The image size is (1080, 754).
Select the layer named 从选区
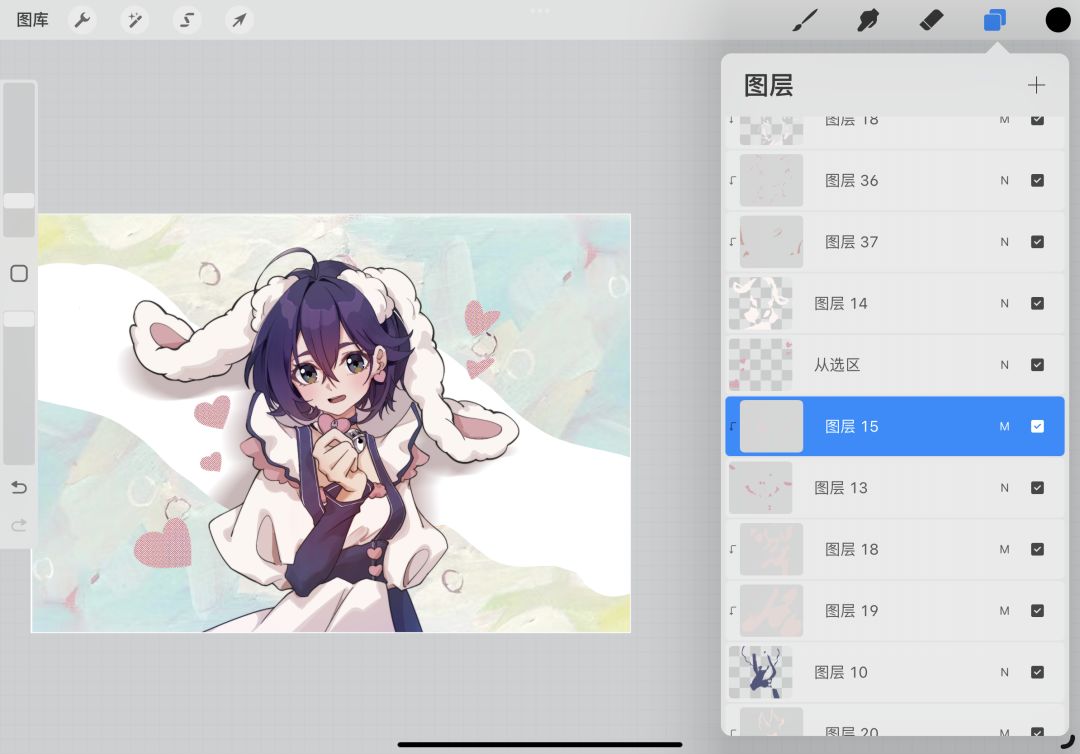coord(837,365)
